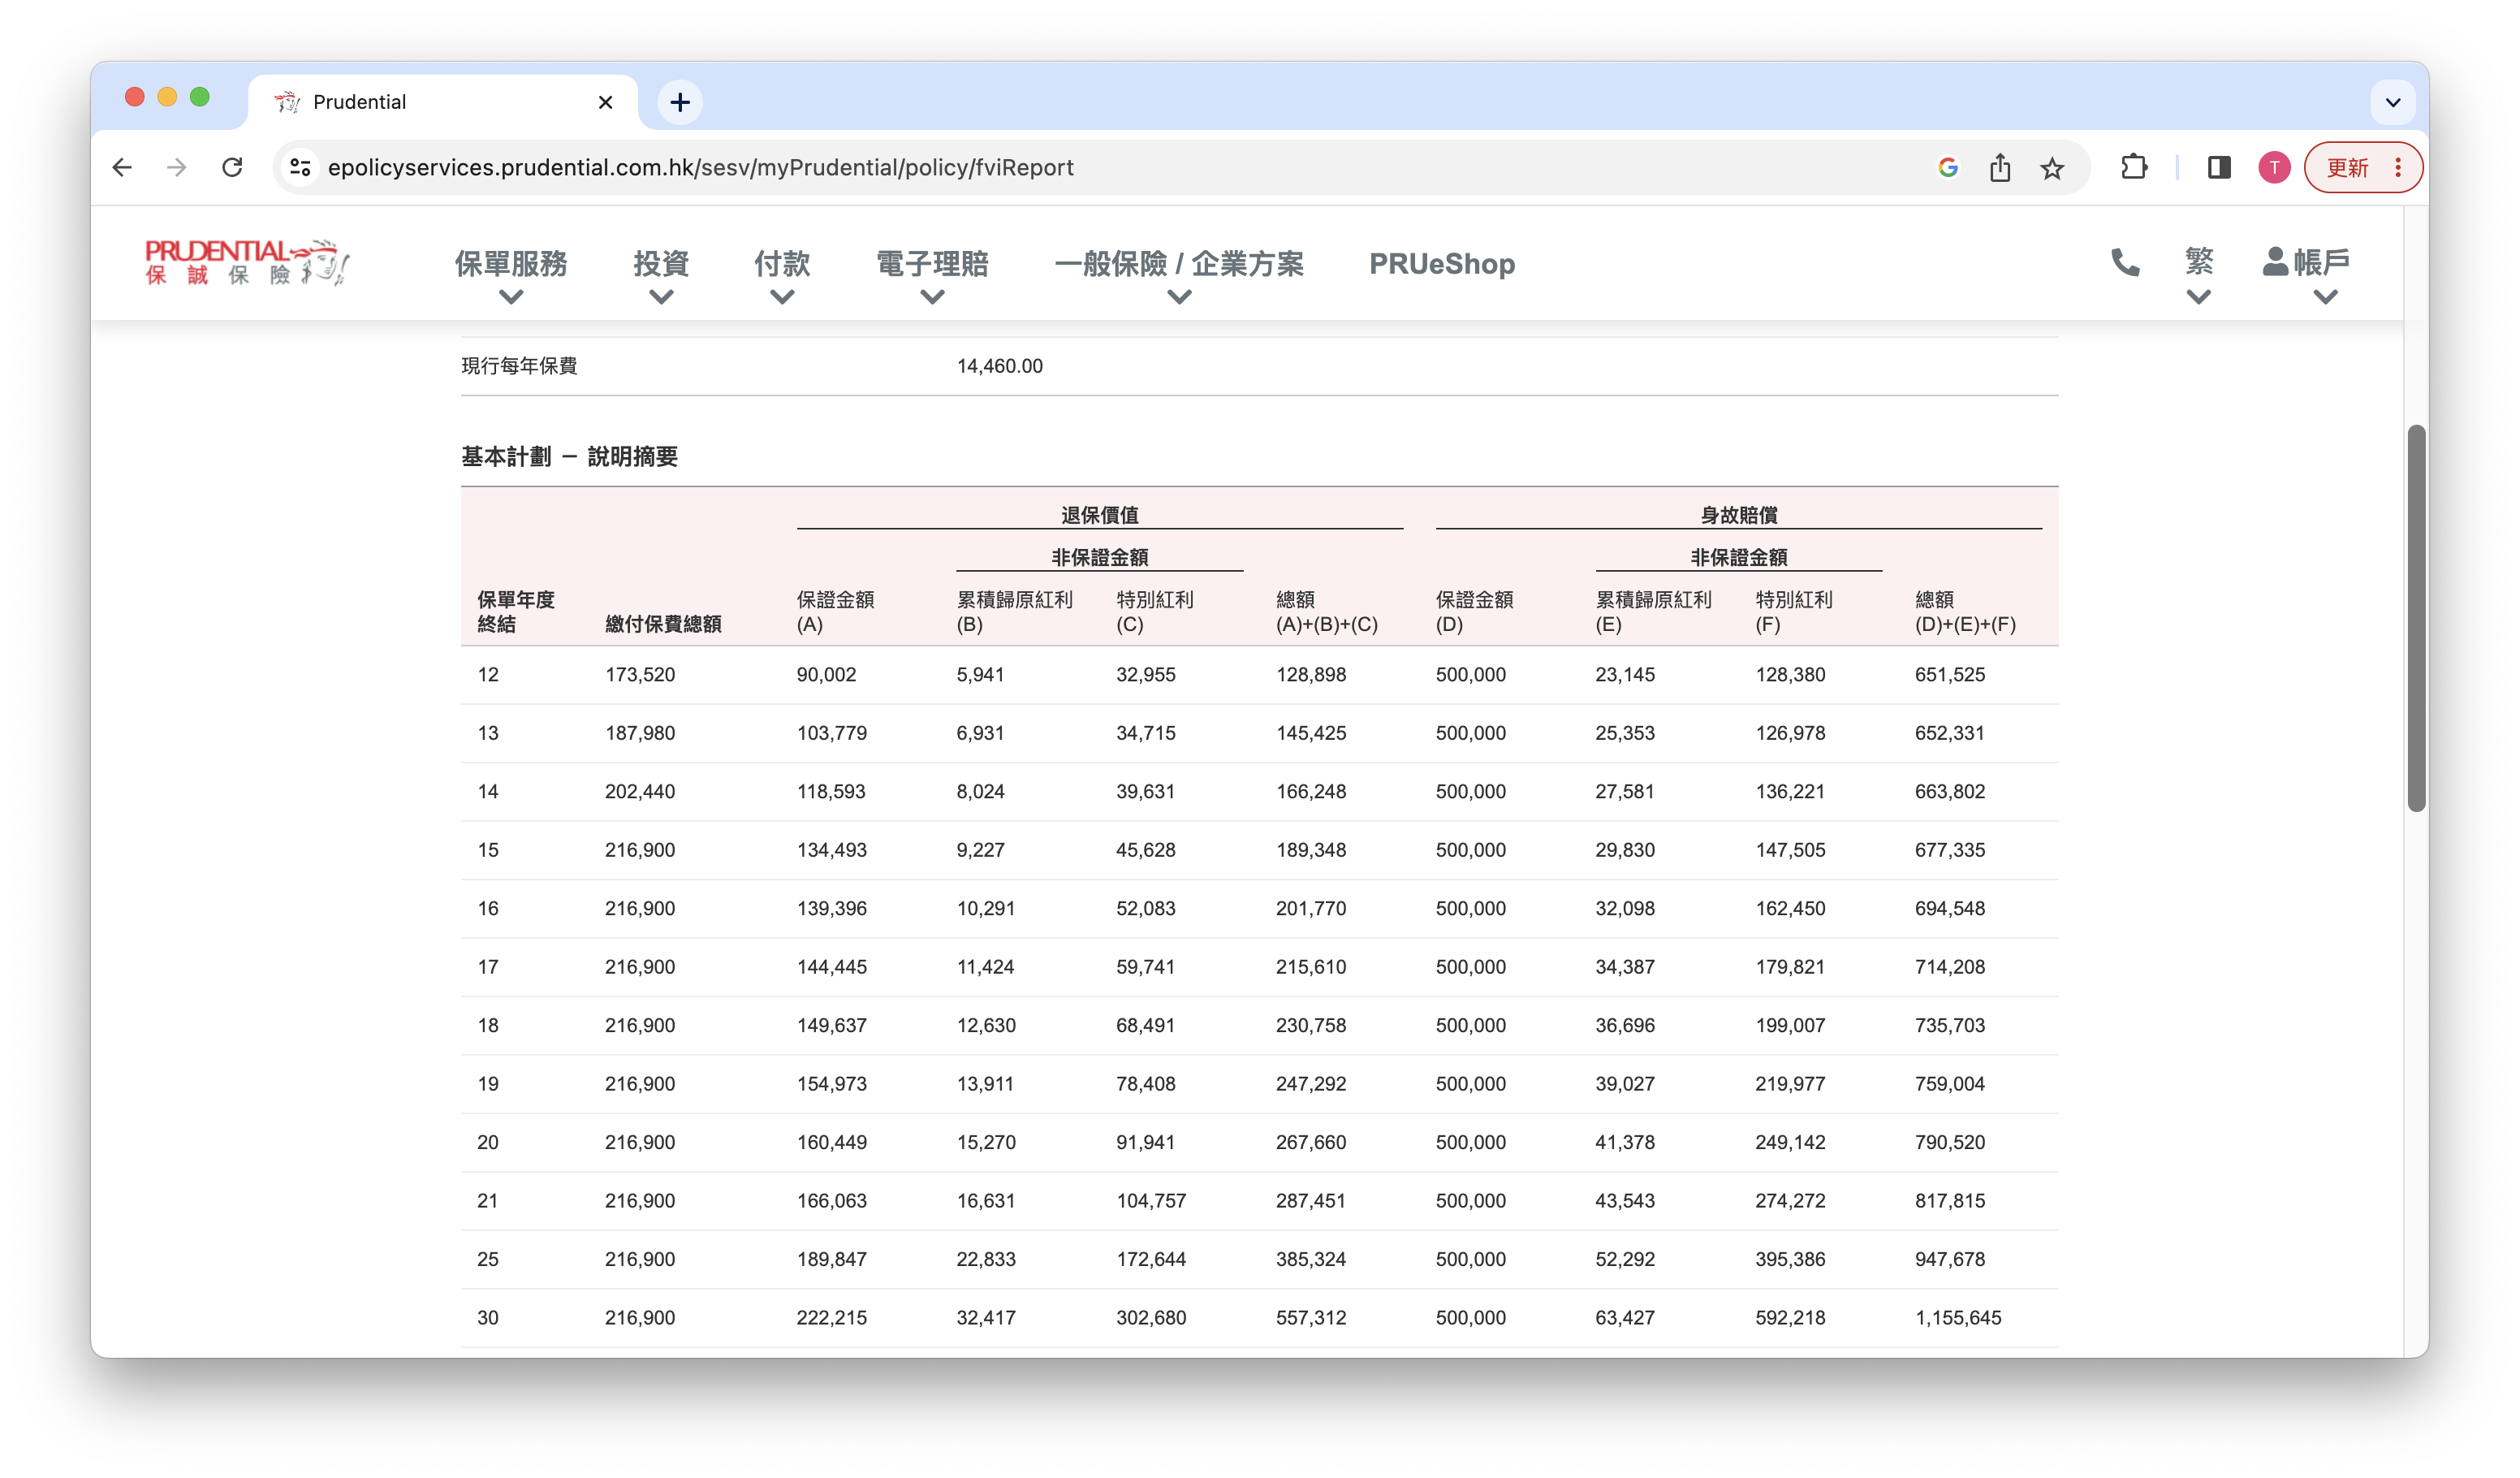The image size is (2520, 1478).
Task: Click the 更新 update button
Action: 2347,167
